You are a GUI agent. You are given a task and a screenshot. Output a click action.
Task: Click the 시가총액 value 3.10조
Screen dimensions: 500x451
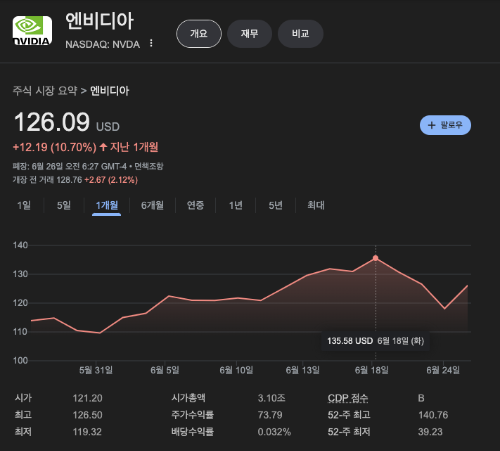[x=271, y=398]
